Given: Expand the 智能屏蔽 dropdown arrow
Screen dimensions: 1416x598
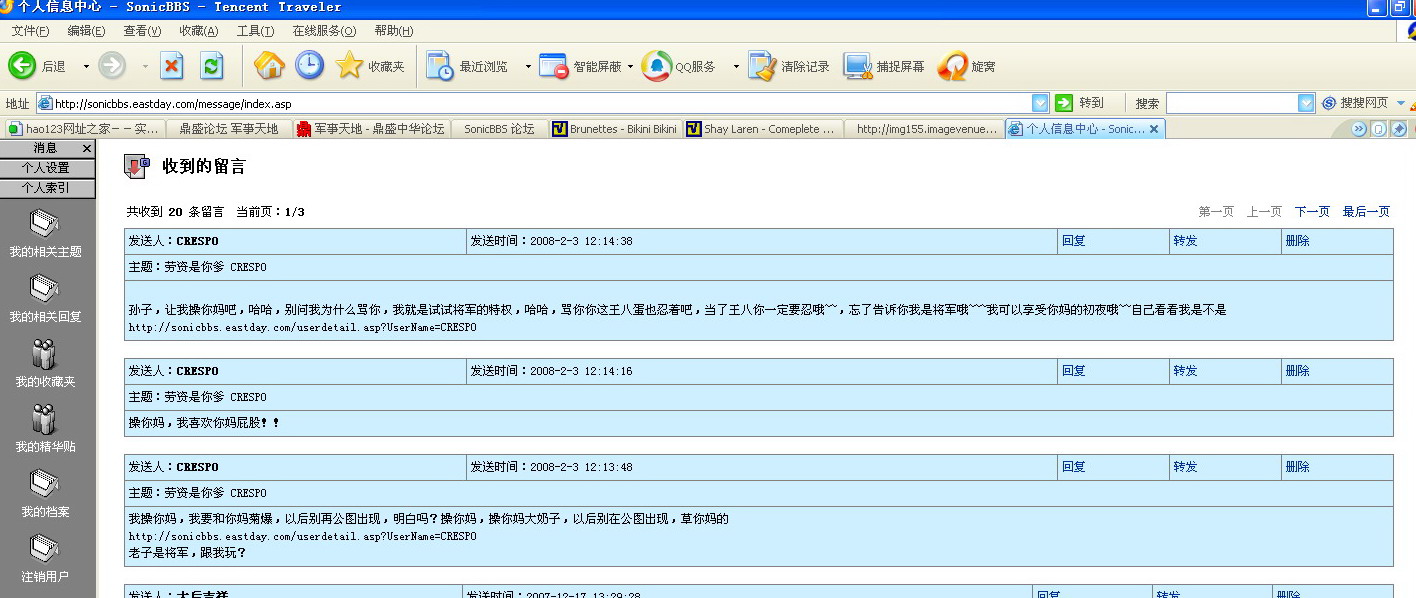Looking at the screenshot, I should [x=630, y=67].
